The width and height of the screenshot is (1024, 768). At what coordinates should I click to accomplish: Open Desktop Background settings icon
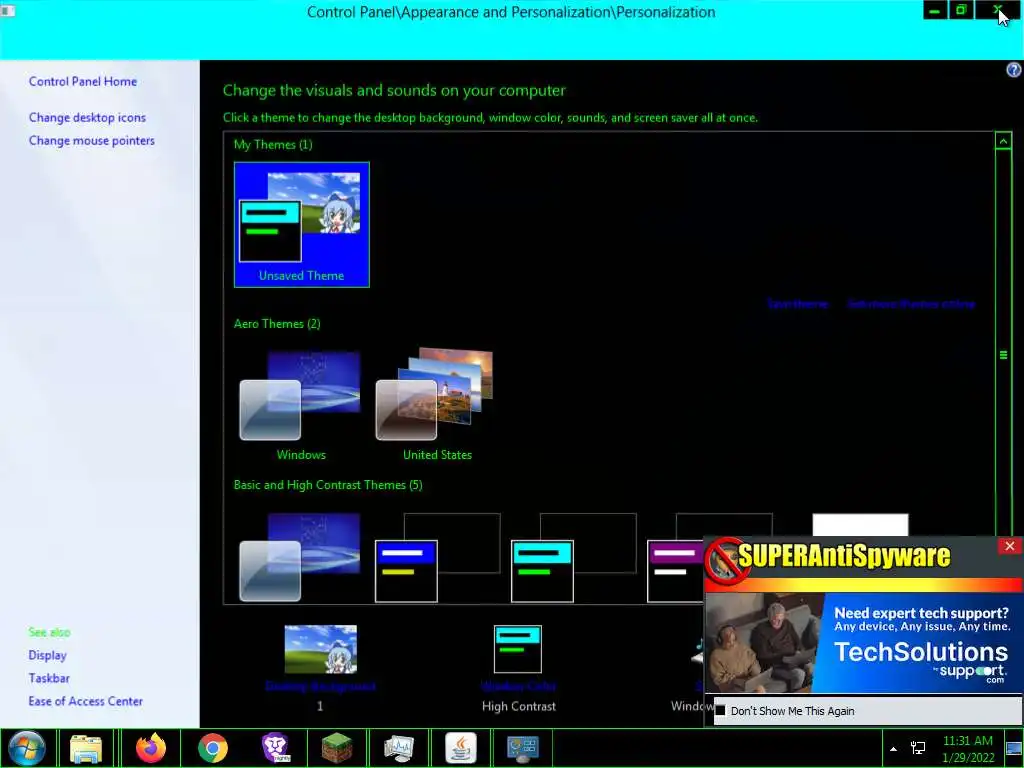(x=321, y=649)
